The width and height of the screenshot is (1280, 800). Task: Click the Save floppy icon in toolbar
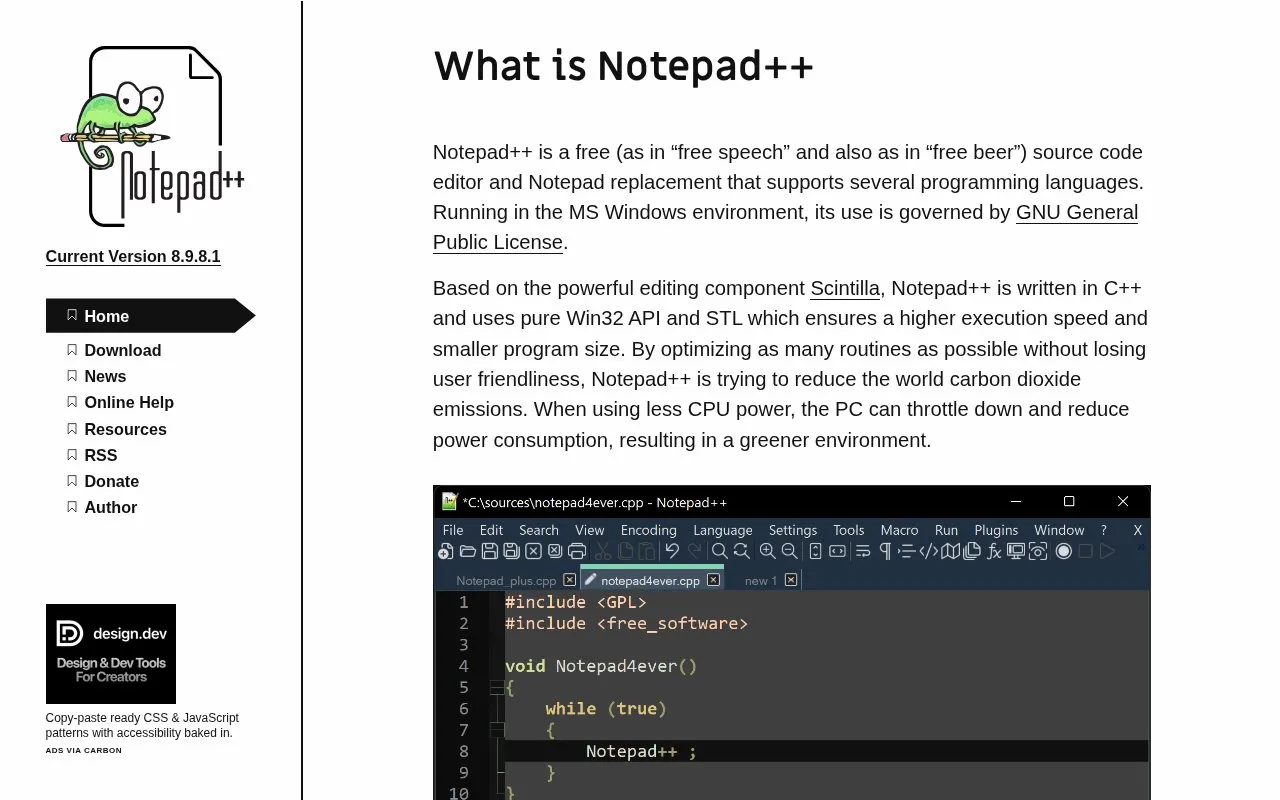(490, 551)
